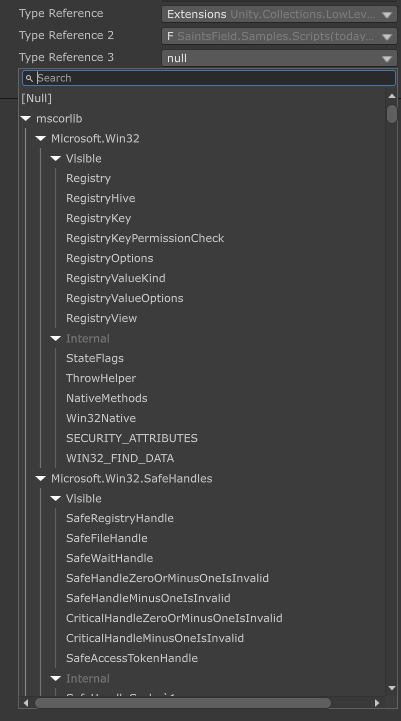401x721 pixels.
Task: Open the Type Reference 2 dropdown
Action: [280, 36]
